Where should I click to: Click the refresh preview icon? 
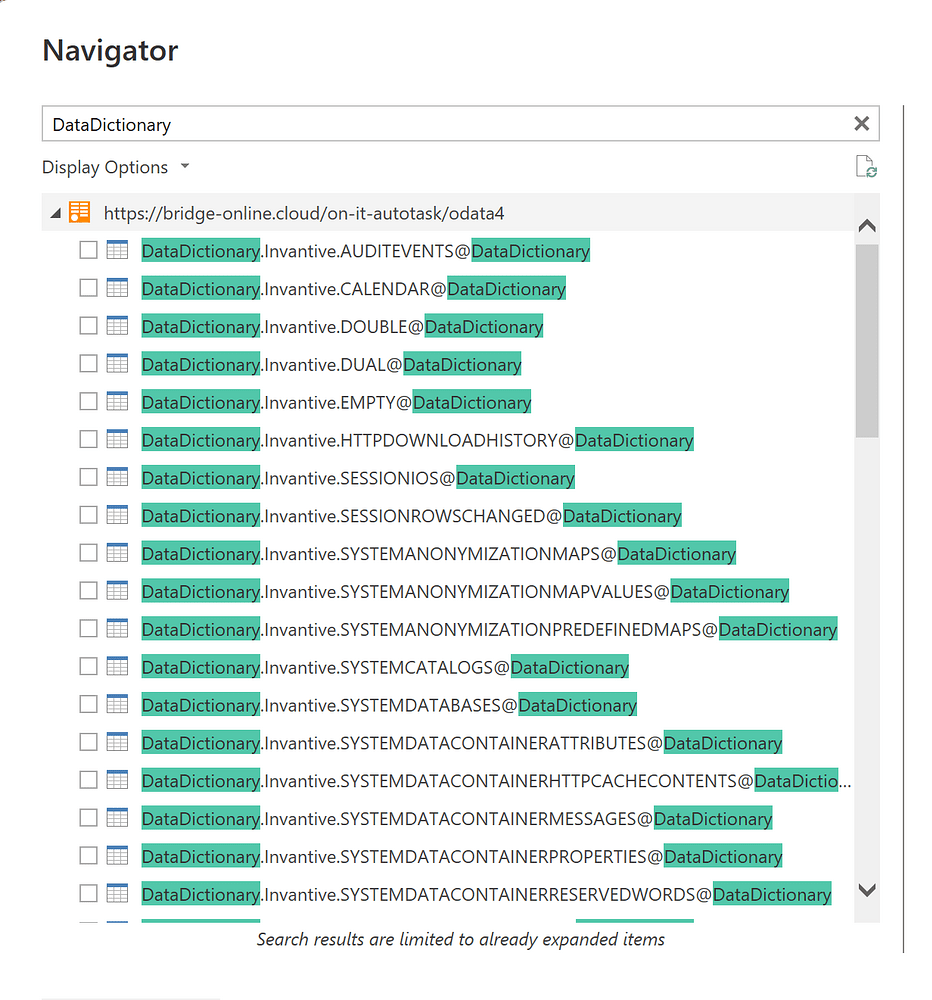[866, 165]
